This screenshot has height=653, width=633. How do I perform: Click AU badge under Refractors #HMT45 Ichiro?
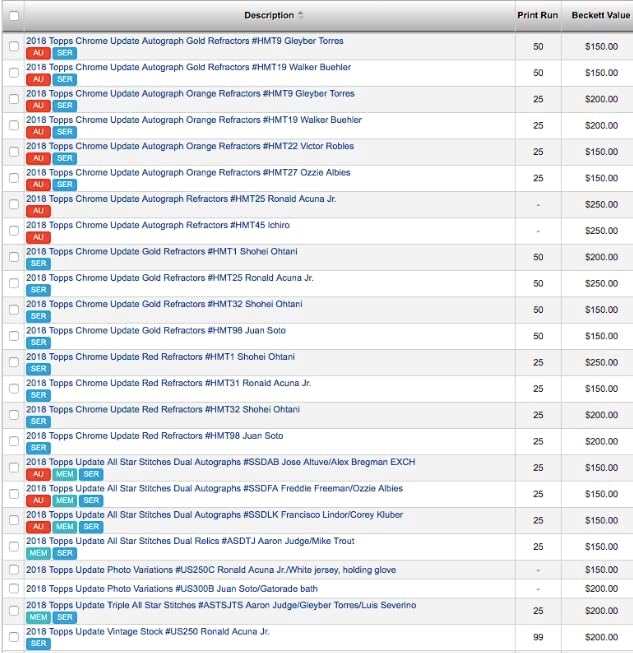coord(38,237)
